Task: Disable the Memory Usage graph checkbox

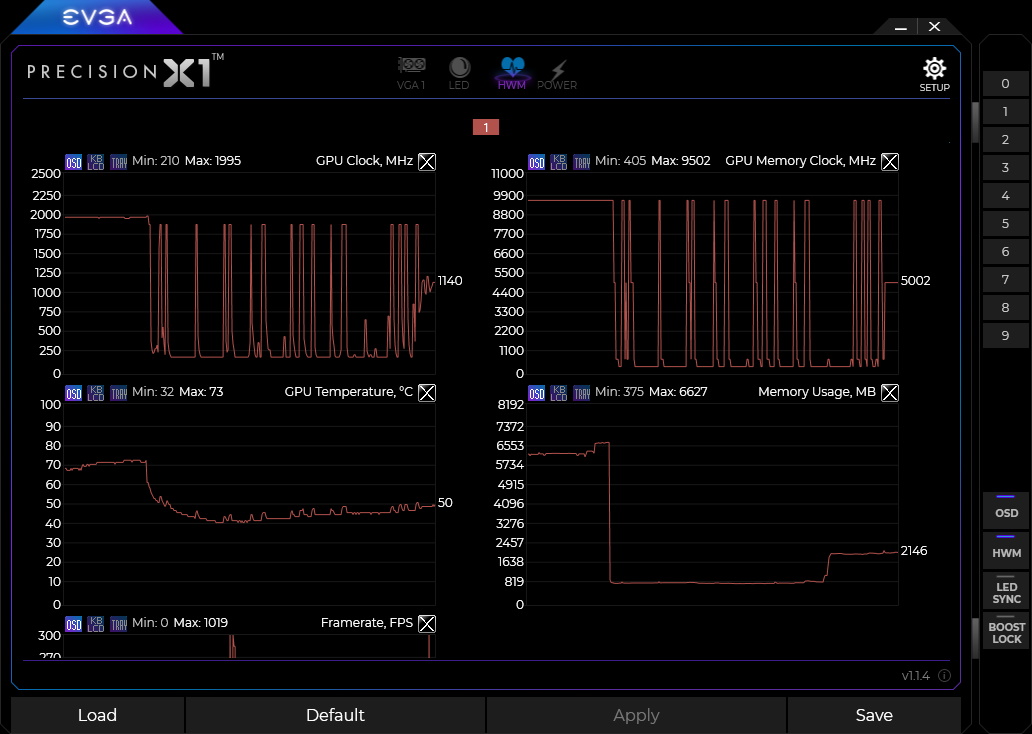Action: [x=890, y=392]
